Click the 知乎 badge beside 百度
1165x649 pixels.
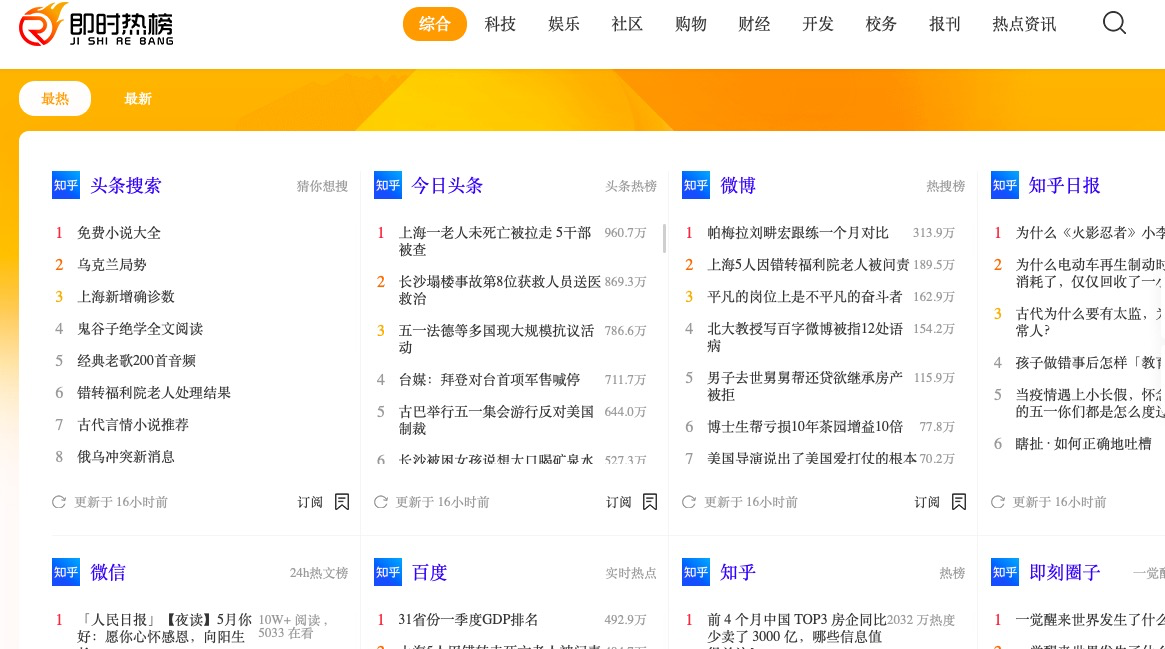click(x=388, y=572)
